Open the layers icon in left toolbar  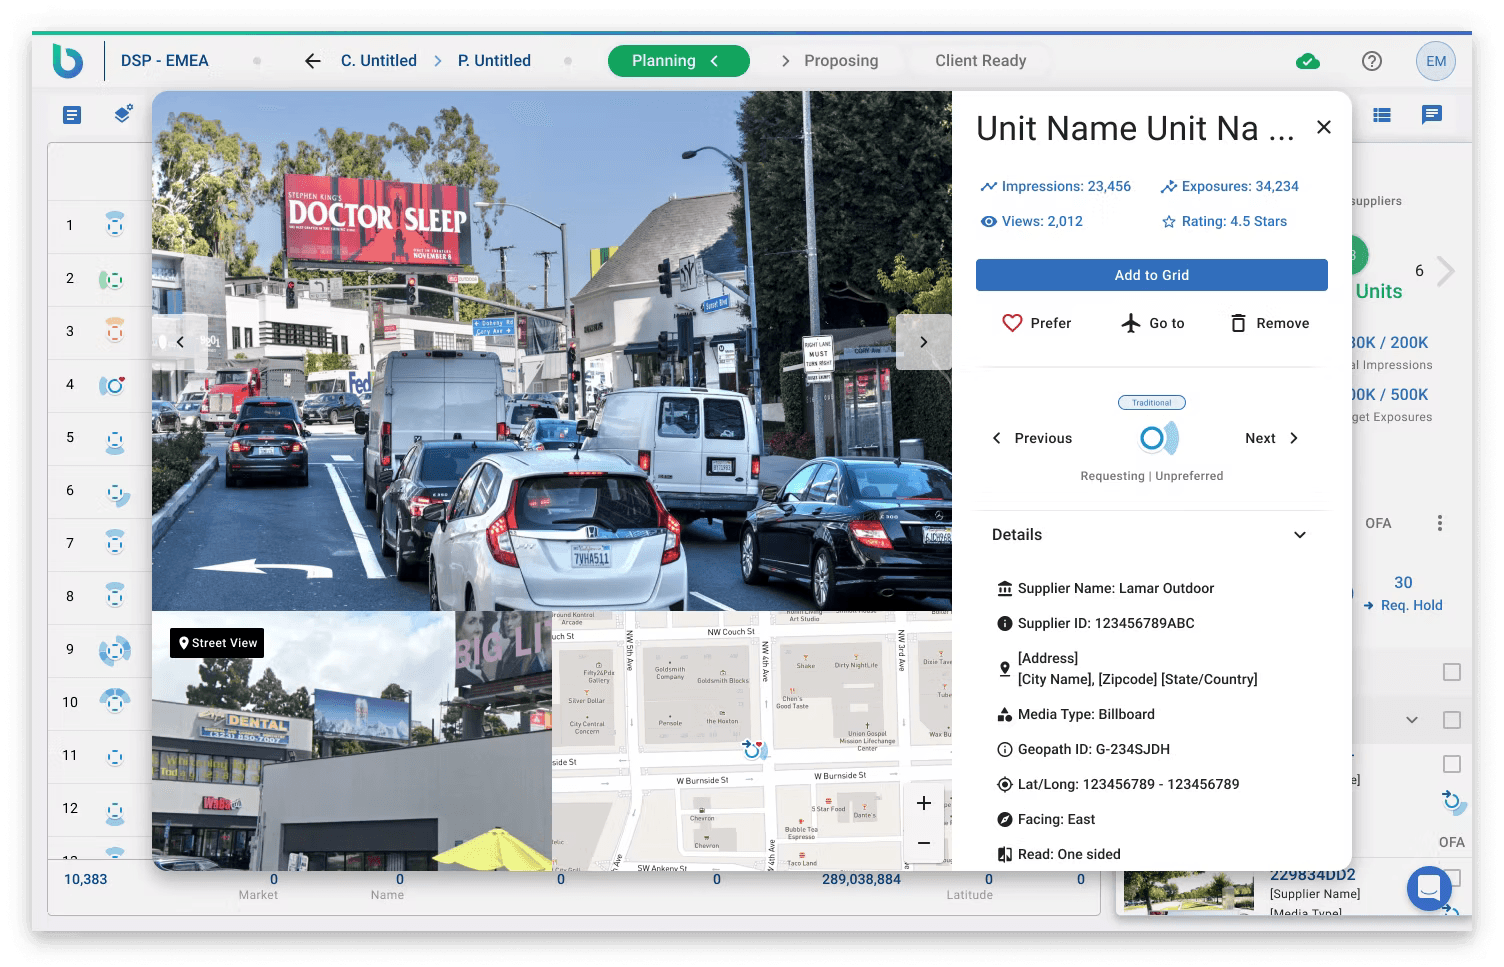[123, 114]
